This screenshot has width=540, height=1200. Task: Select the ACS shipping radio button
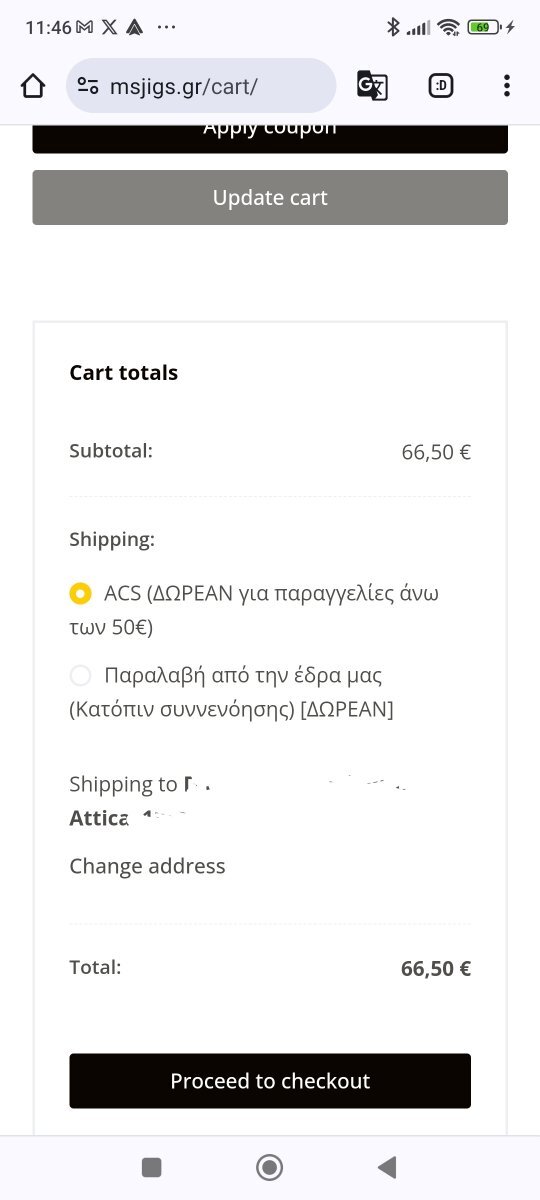[80, 593]
